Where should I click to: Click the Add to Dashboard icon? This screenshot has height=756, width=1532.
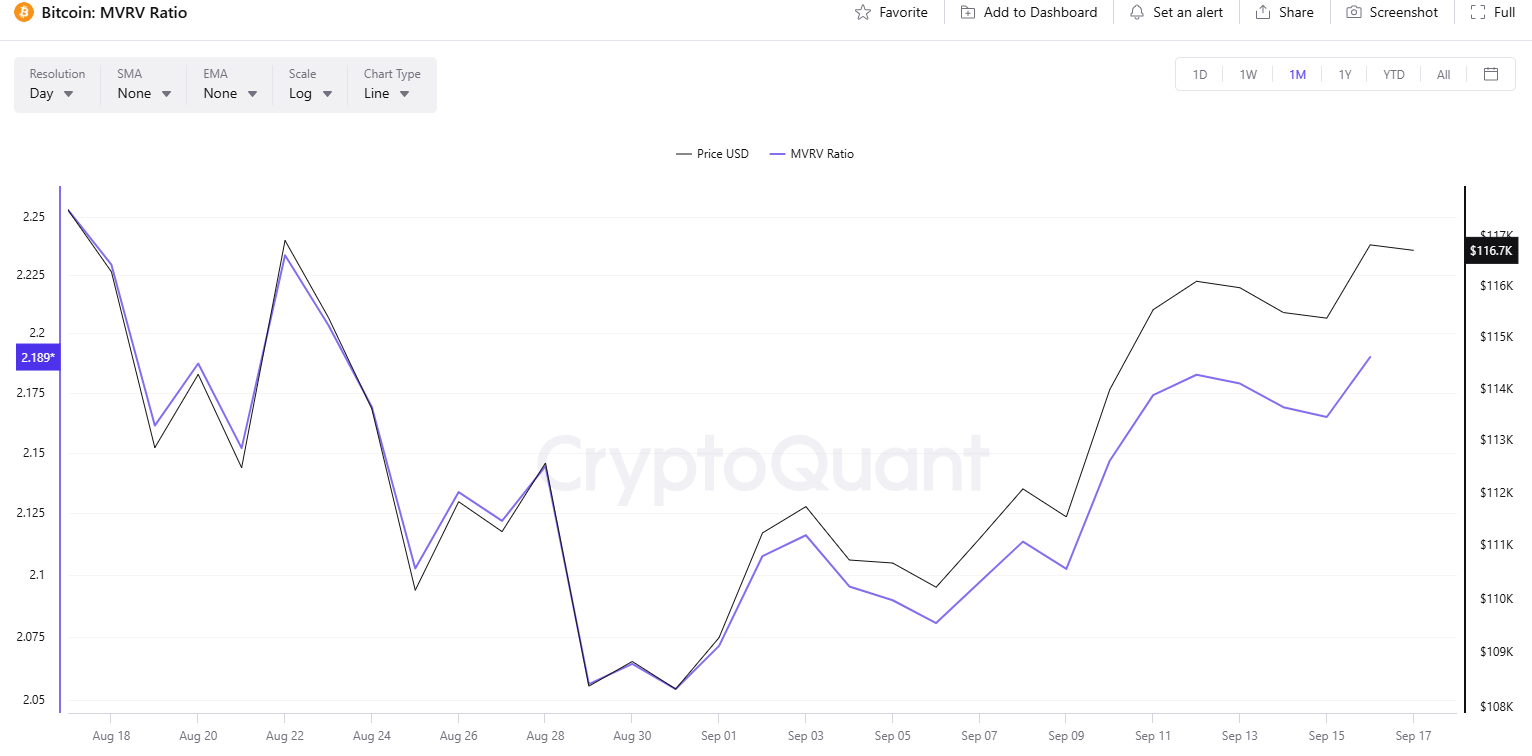pyautogui.click(x=968, y=13)
